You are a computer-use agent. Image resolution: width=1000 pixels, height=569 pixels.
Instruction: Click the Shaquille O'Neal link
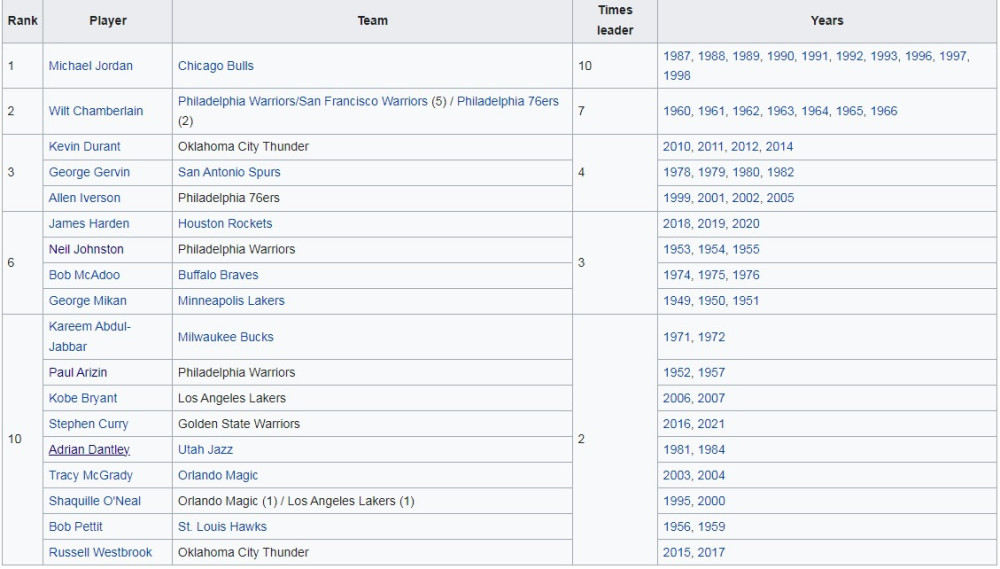point(94,501)
